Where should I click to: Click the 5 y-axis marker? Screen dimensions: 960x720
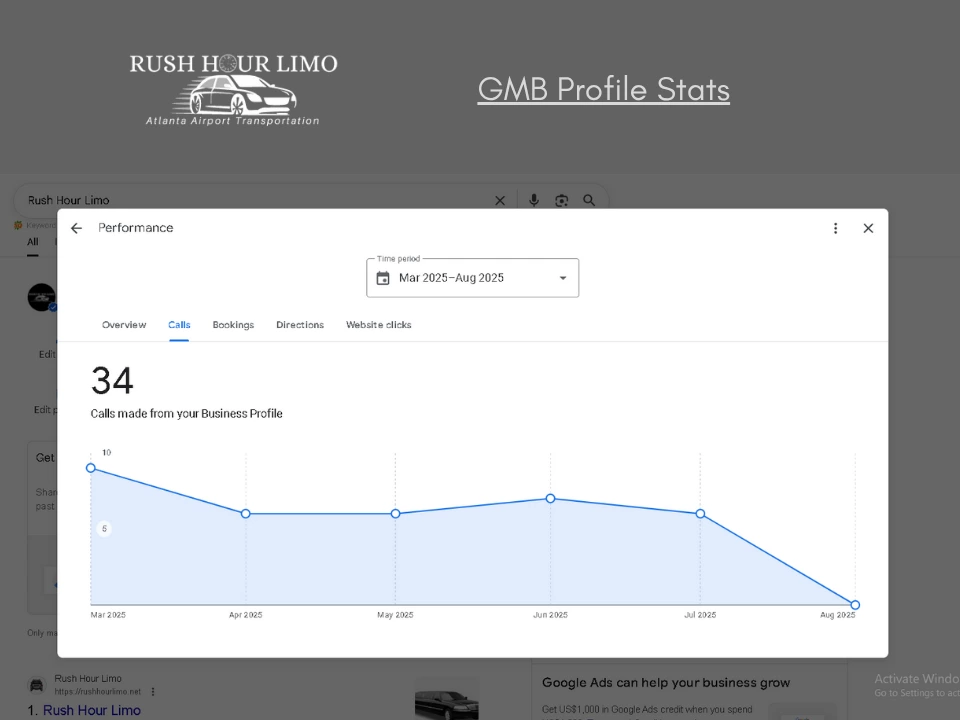[104, 529]
